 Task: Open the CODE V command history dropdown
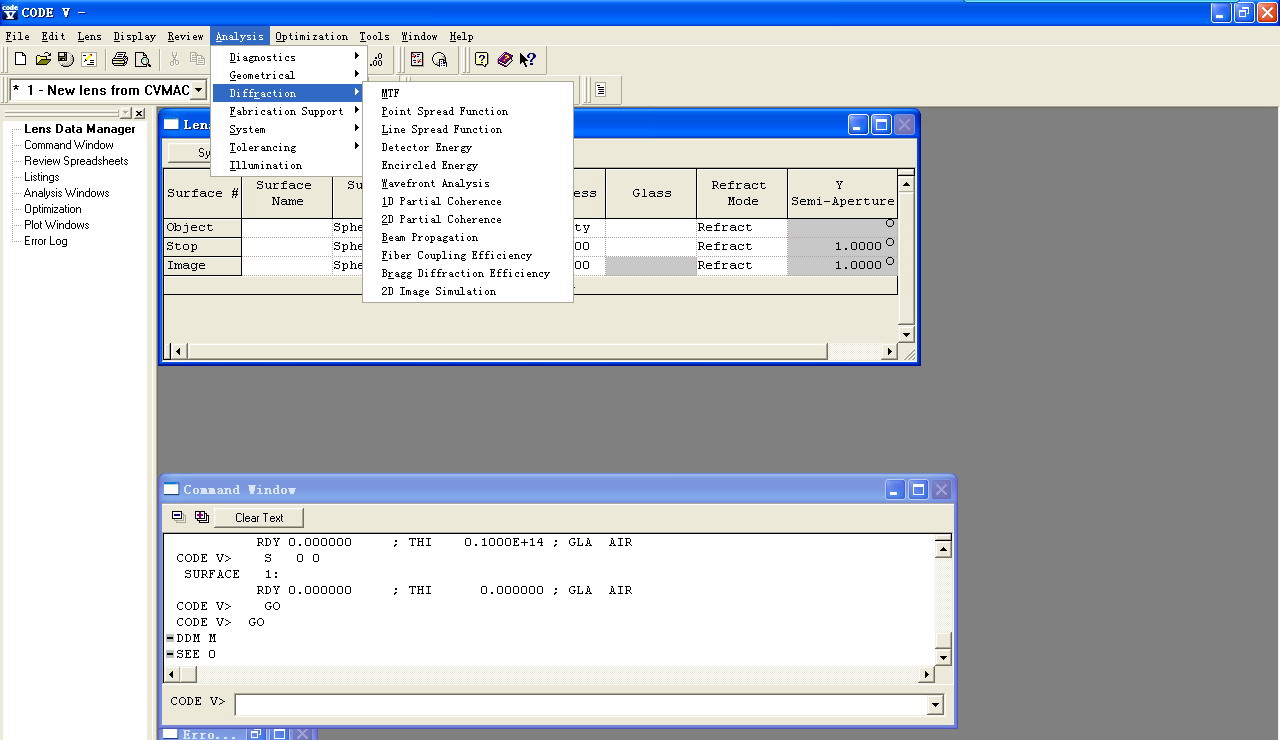click(935, 705)
